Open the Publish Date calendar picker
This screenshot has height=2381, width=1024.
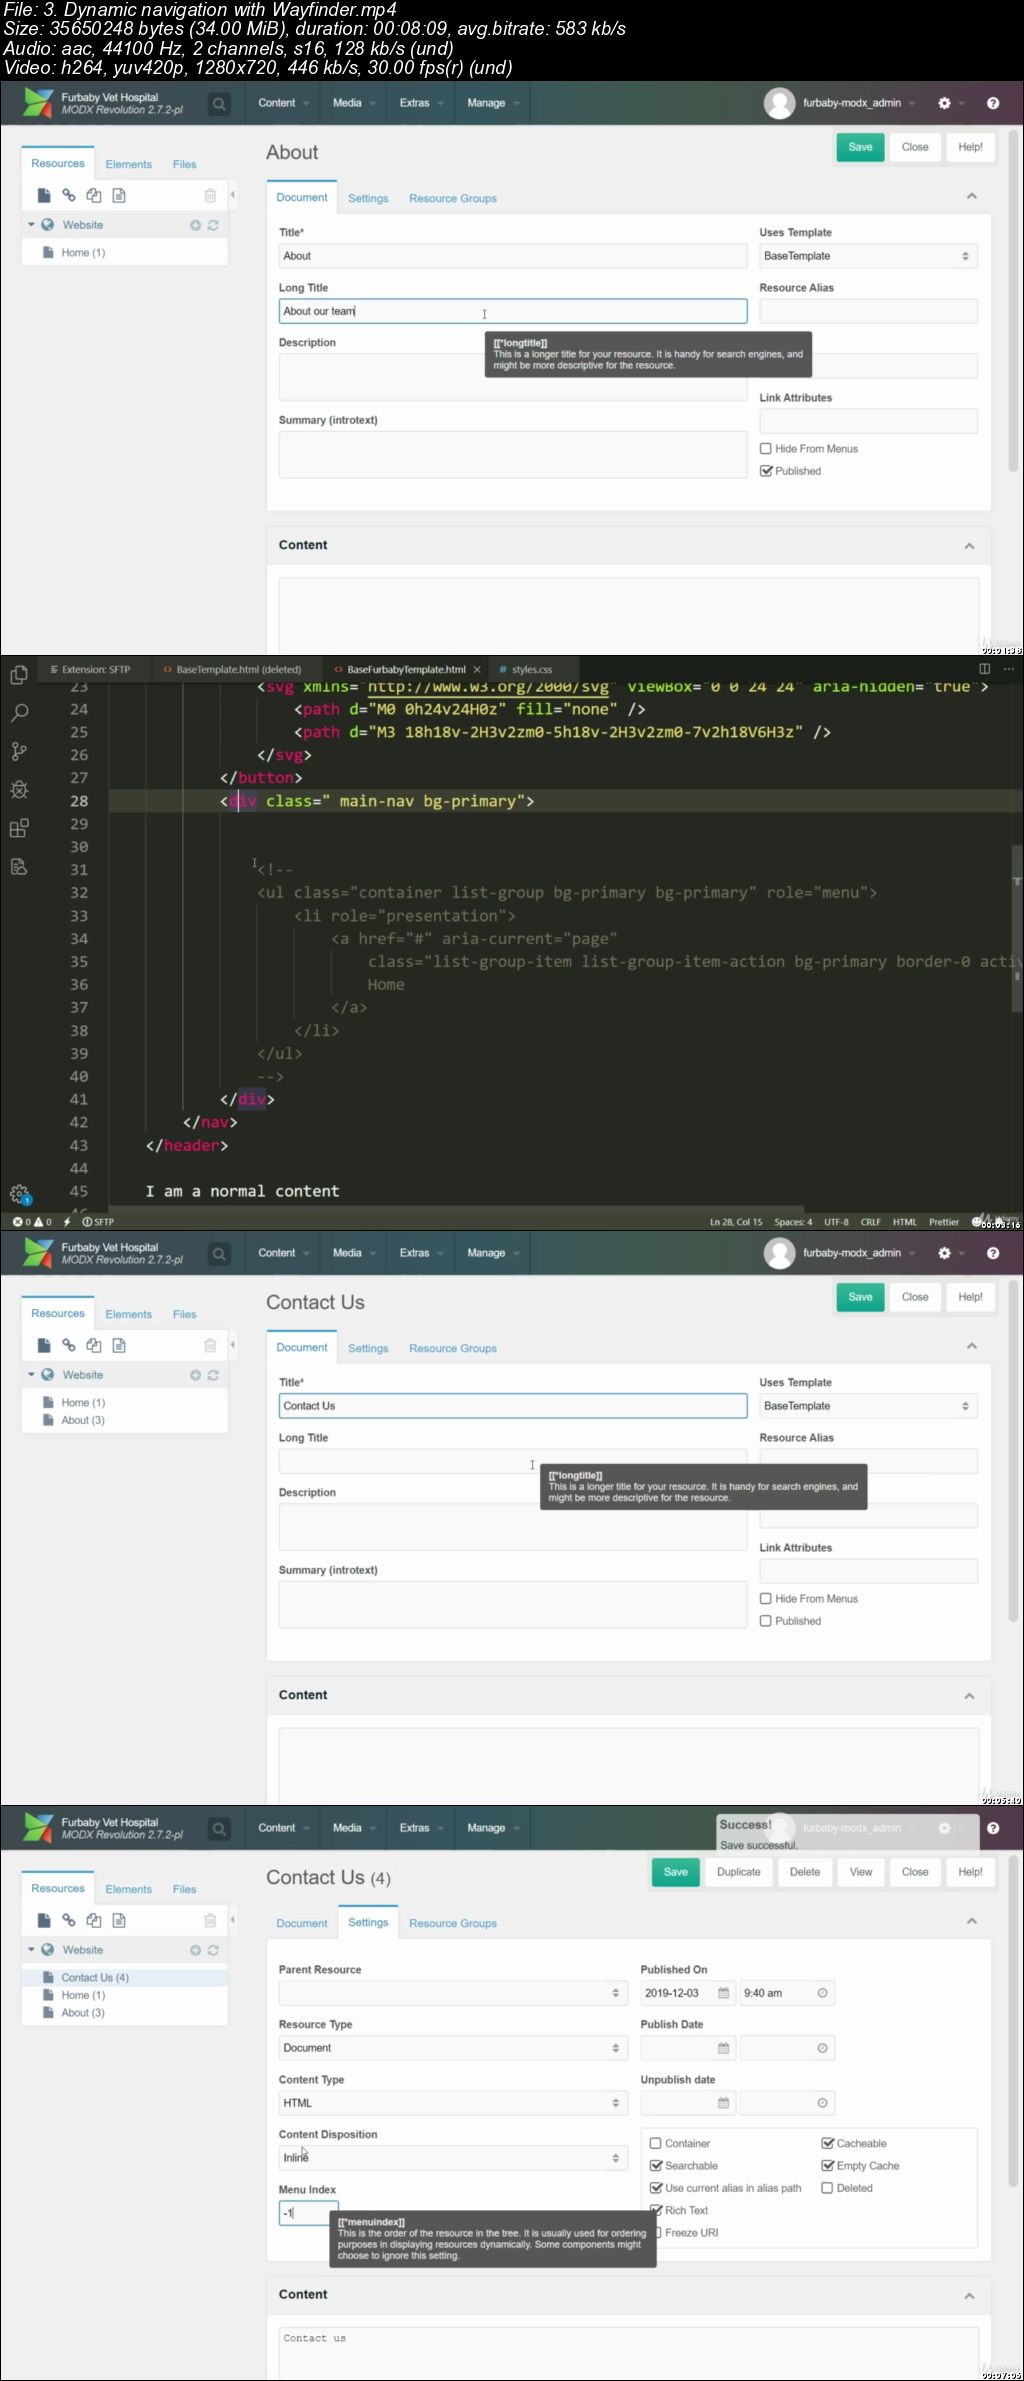pyautogui.click(x=724, y=2048)
